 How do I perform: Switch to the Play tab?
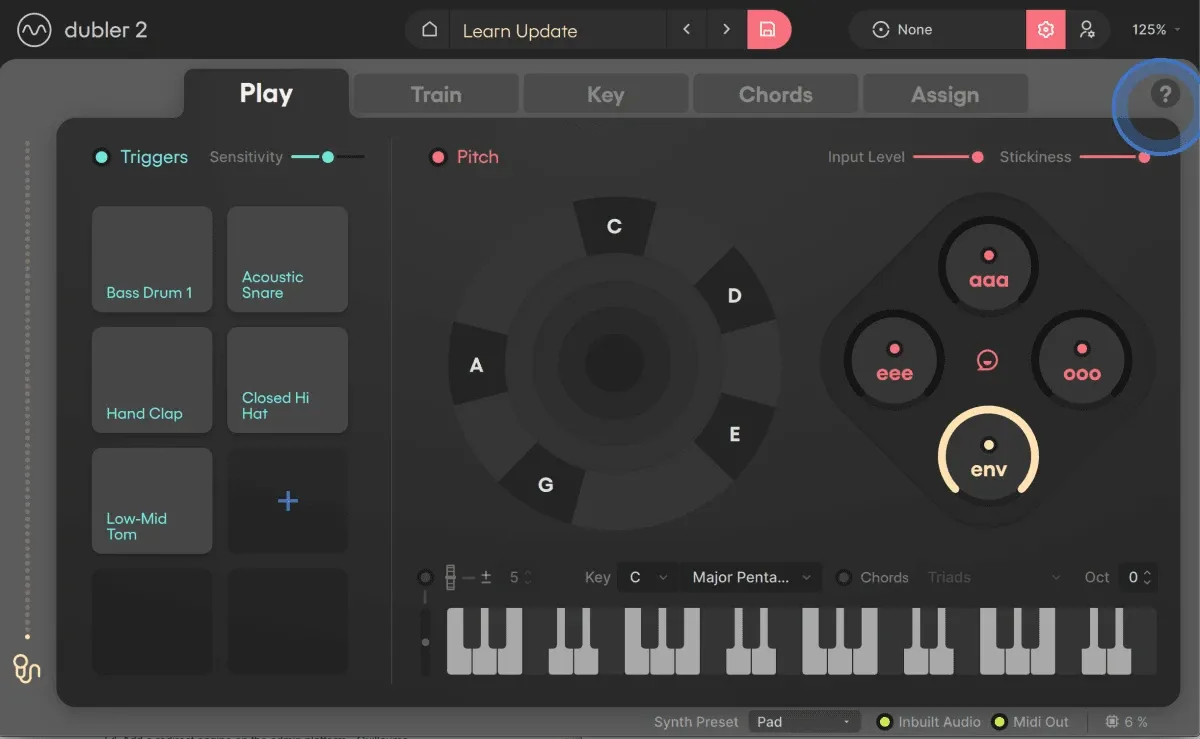pyautogui.click(x=266, y=94)
